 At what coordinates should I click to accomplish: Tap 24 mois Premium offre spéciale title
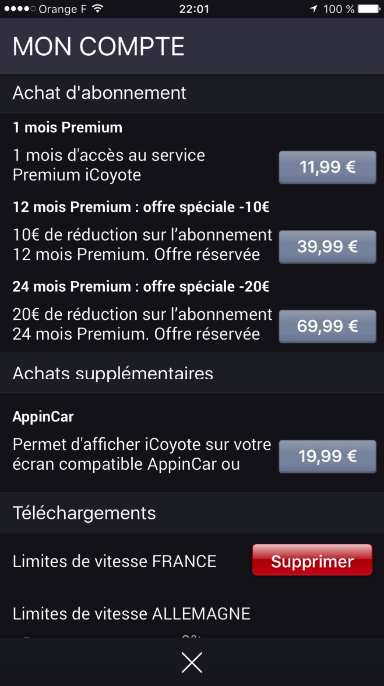[141, 287]
